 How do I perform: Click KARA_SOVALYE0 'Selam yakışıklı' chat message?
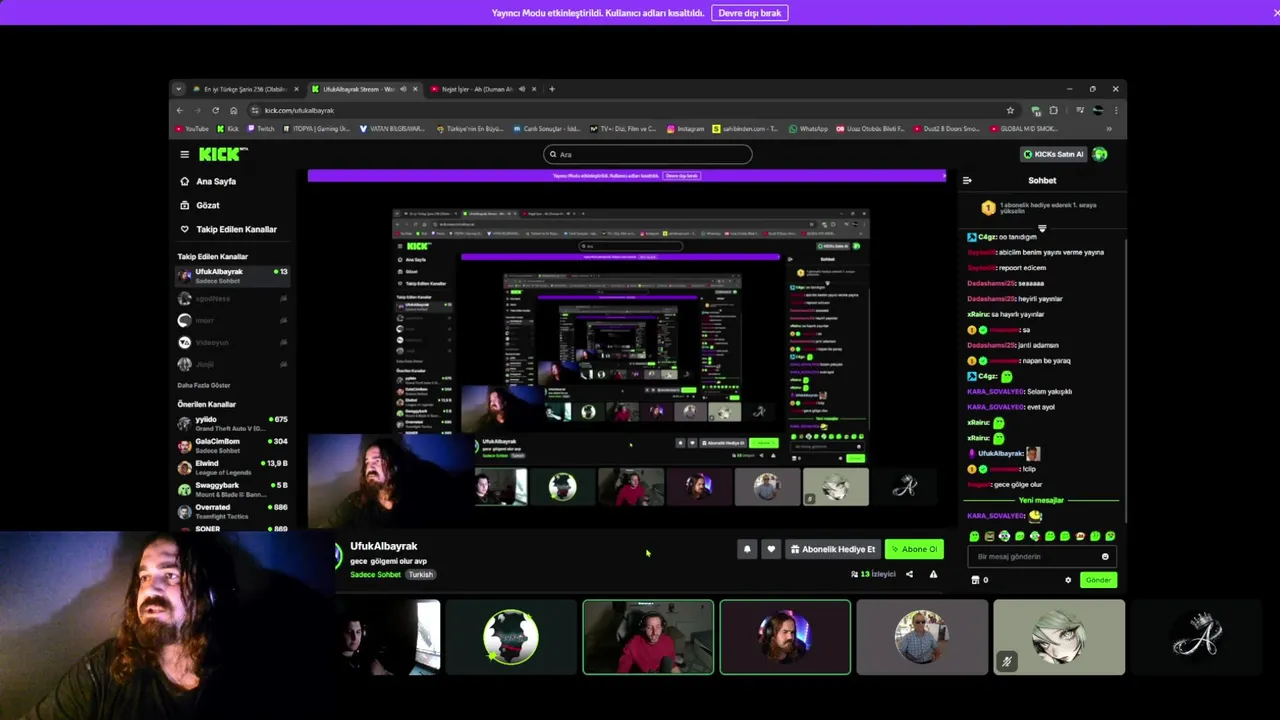[x=1020, y=392]
